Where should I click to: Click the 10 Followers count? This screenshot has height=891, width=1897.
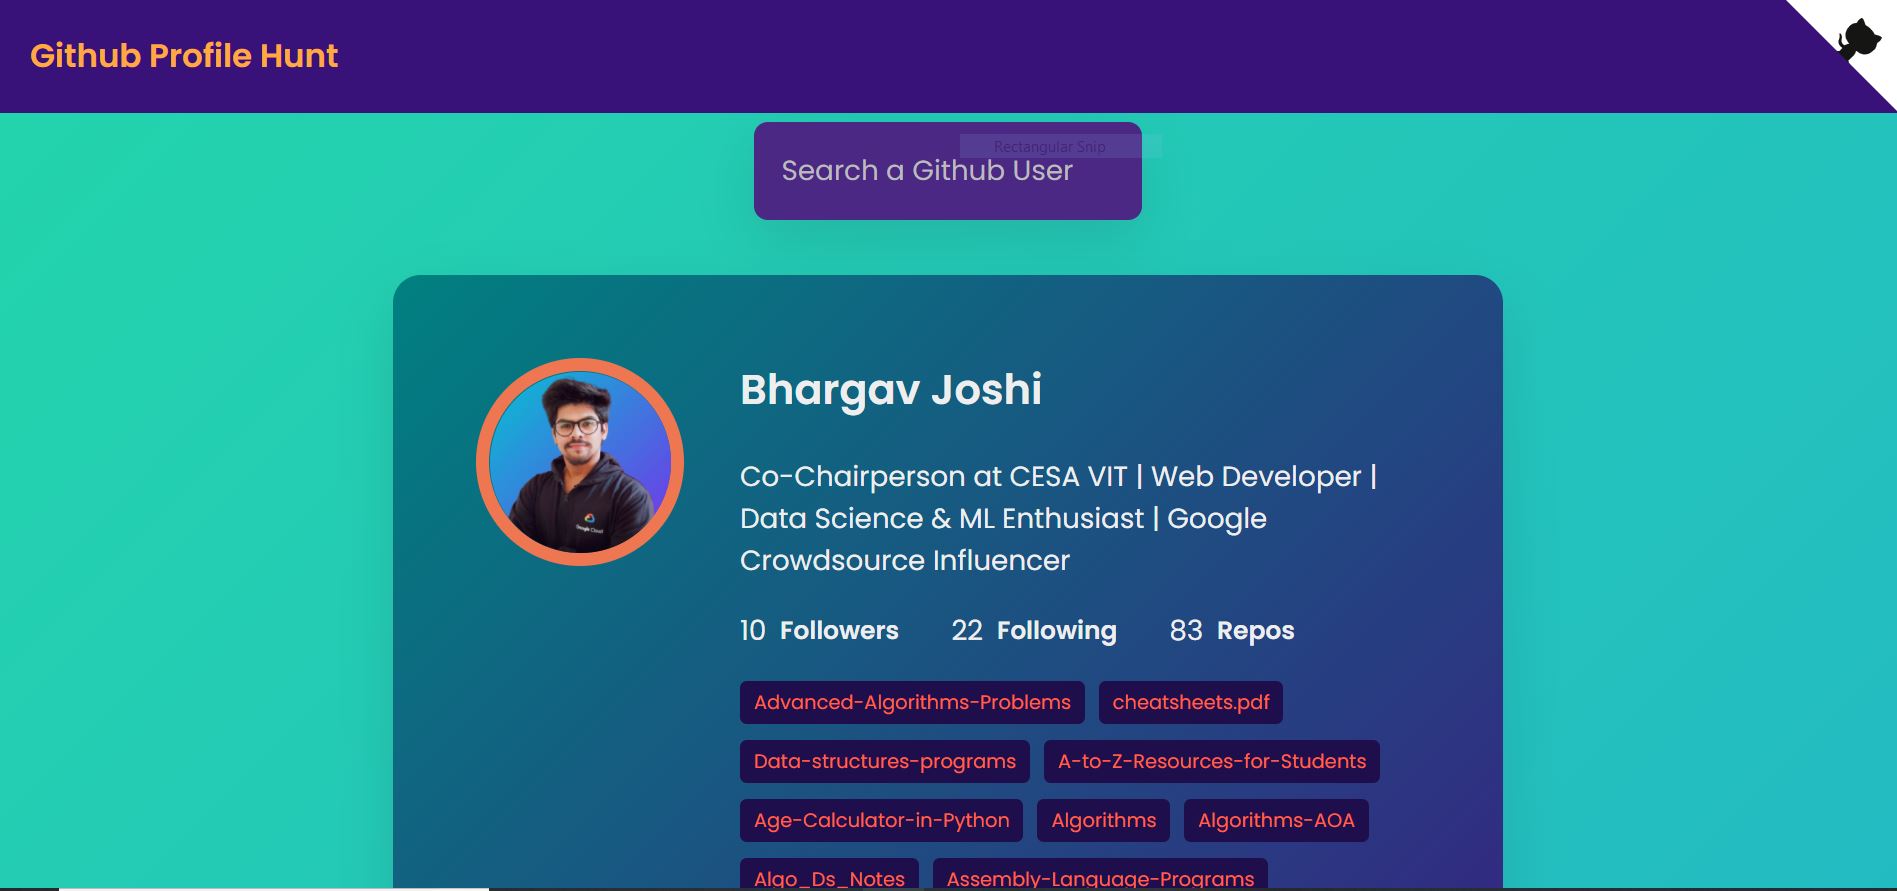(x=819, y=630)
